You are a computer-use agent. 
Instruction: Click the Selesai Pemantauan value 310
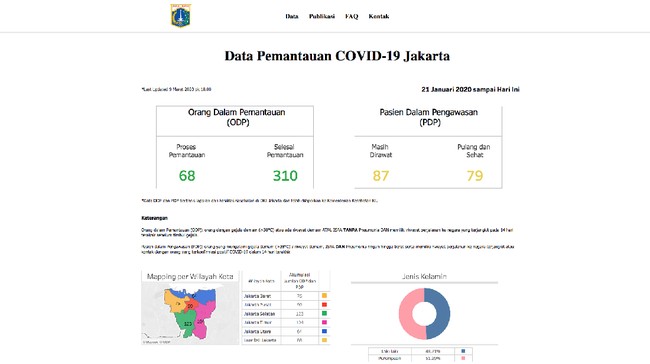(x=285, y=176)
